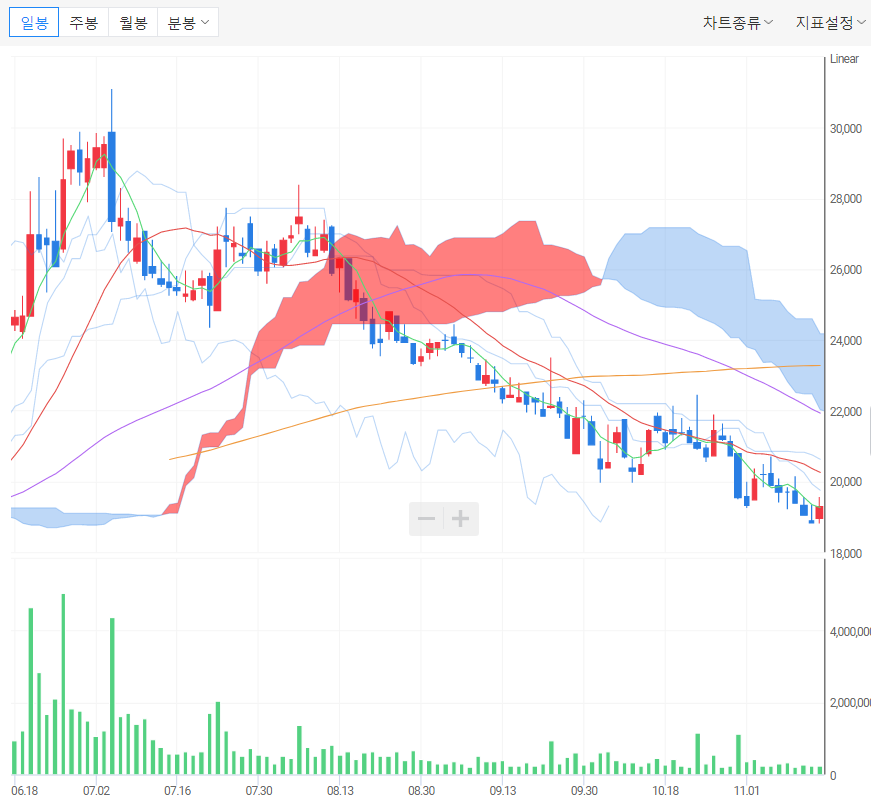Image resolution: width=871 pixels, height=806 pixels.
Task: Click the long blue candlestick near 07.02
Action: point(112,177)
